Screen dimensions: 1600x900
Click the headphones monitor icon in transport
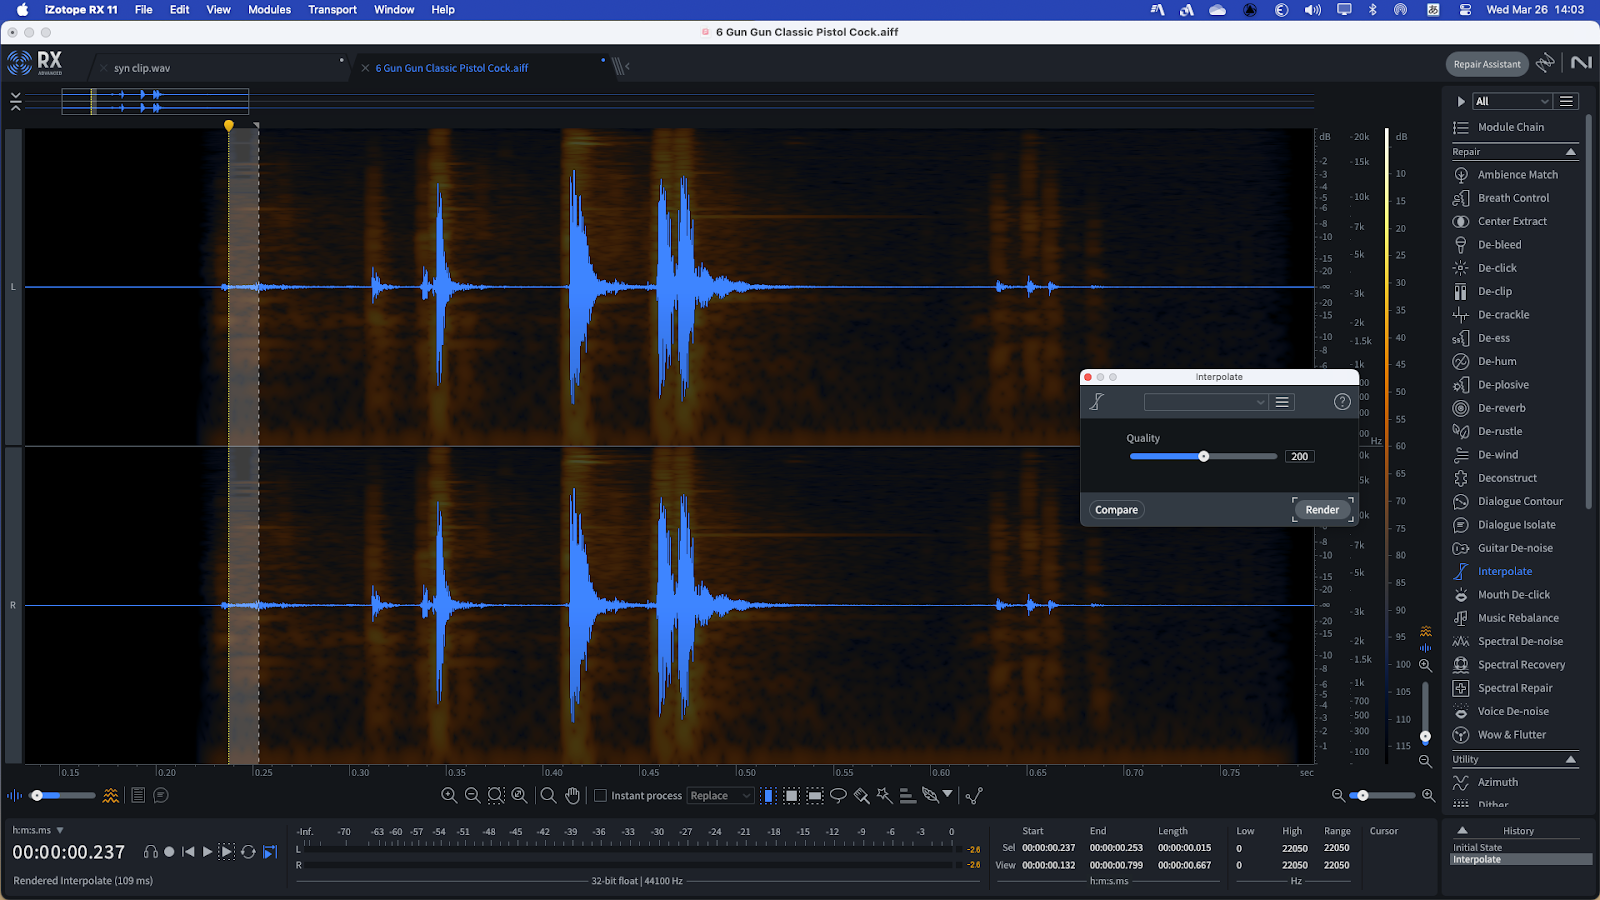151,852
